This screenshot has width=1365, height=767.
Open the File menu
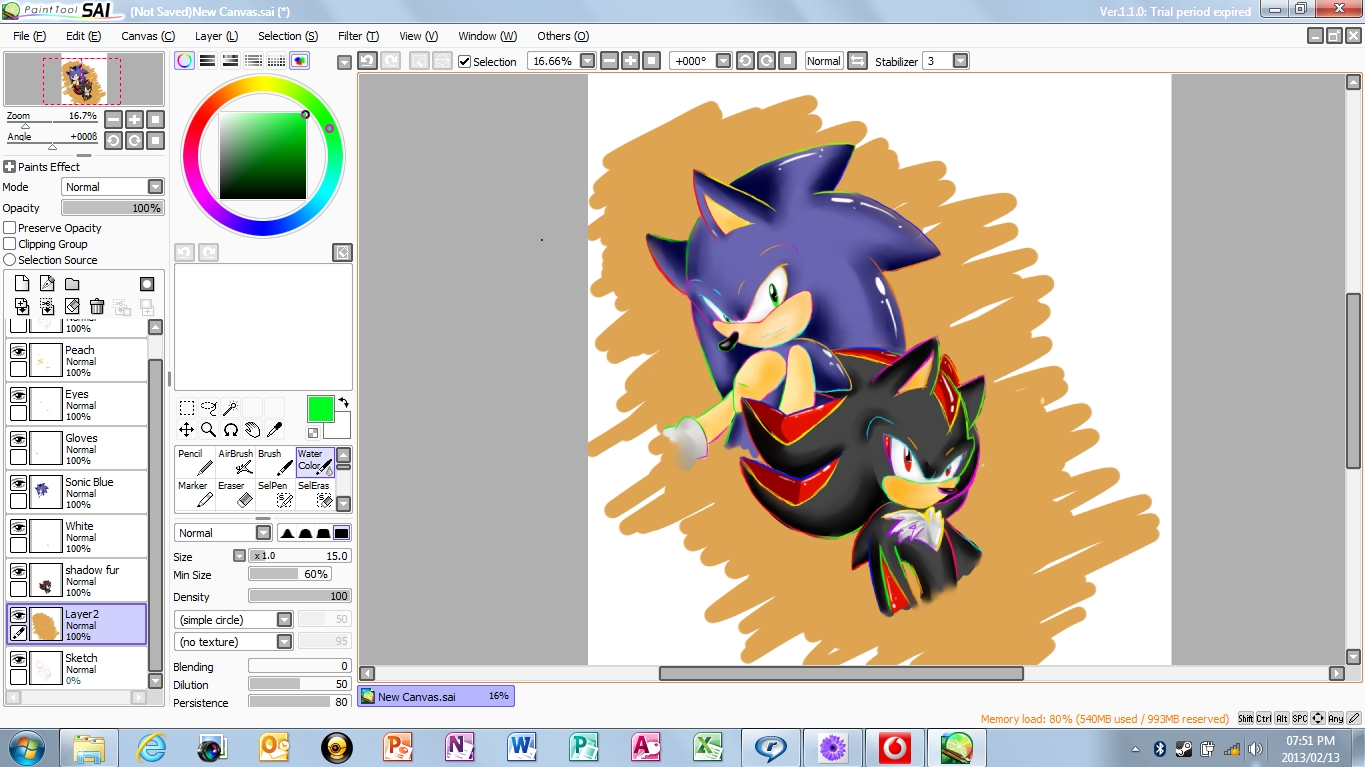[x=30, y=36]
